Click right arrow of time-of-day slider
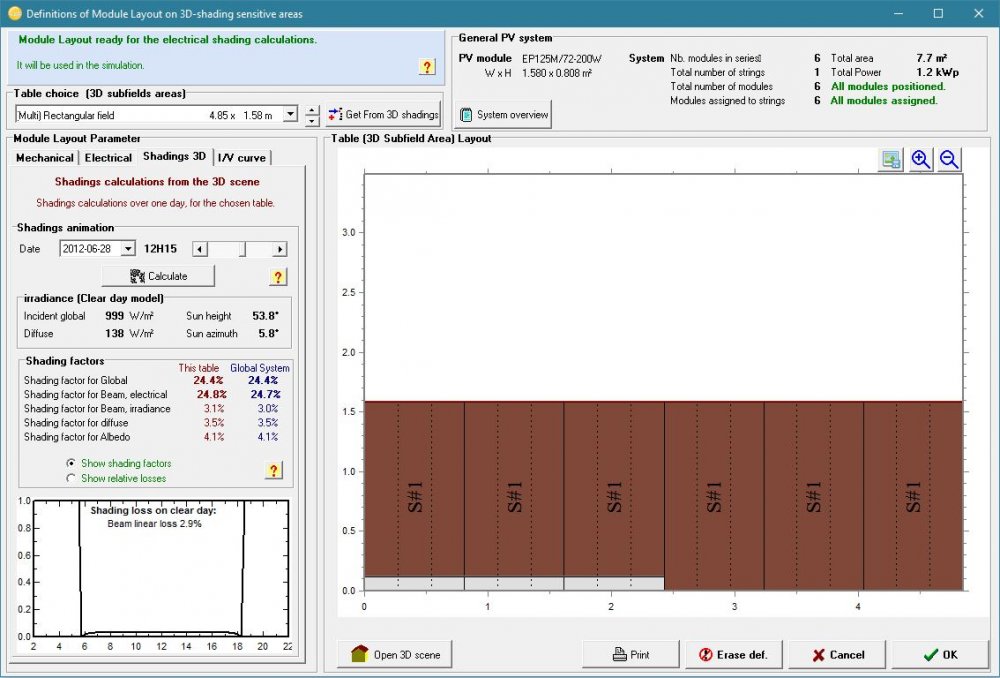 click(x=280, y=249)
